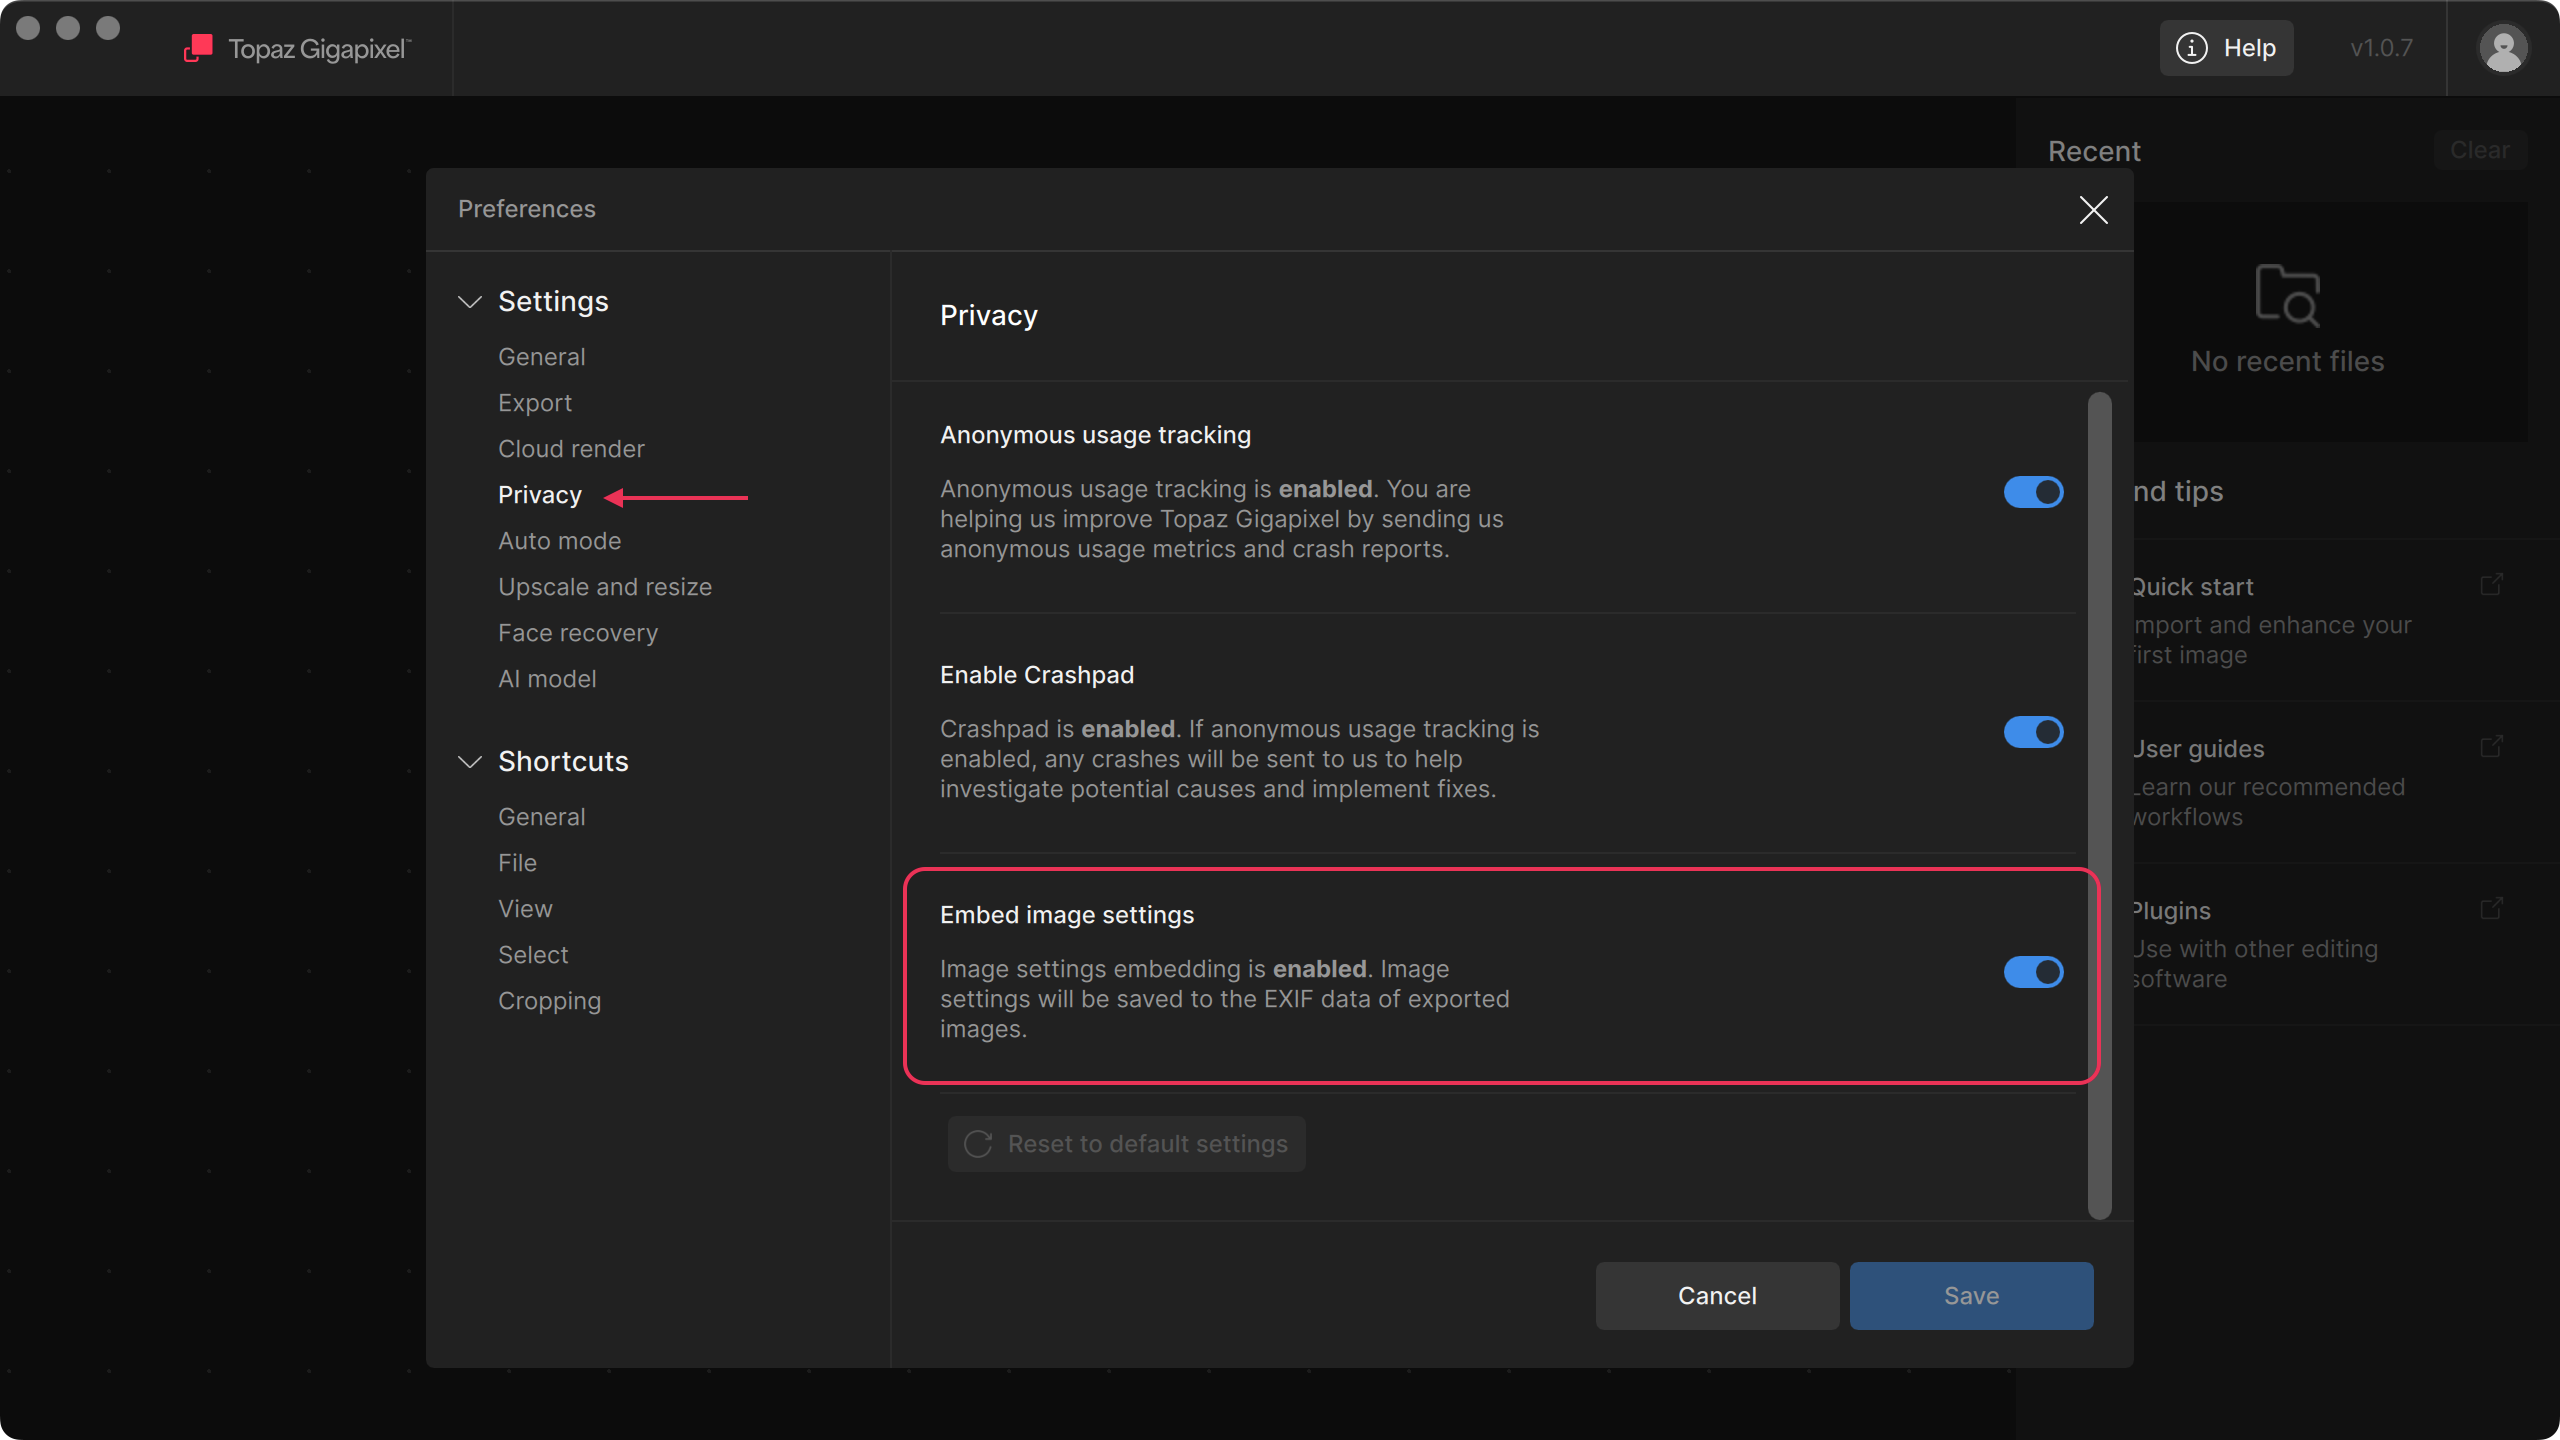Select Cropping under Shortcuts
The image size is (2560, 1440).
point(549,1001)
